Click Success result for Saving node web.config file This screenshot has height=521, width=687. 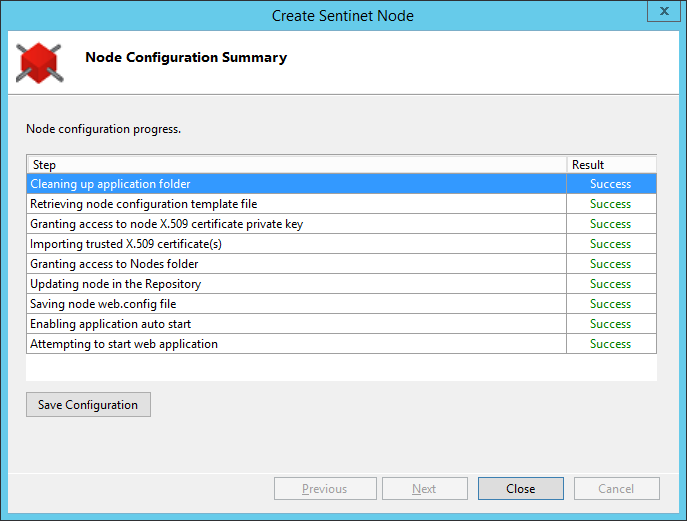tap(610, 304)
